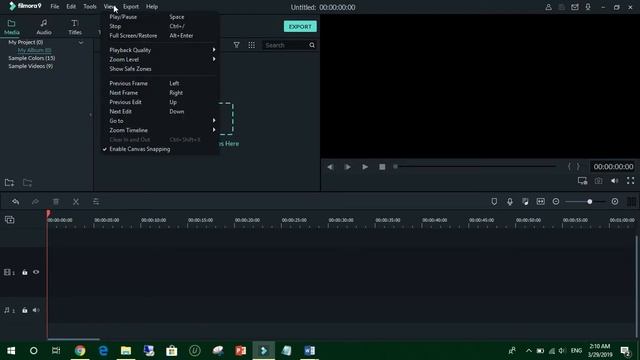
Task: Stop the preview playback
Action: 382,167
